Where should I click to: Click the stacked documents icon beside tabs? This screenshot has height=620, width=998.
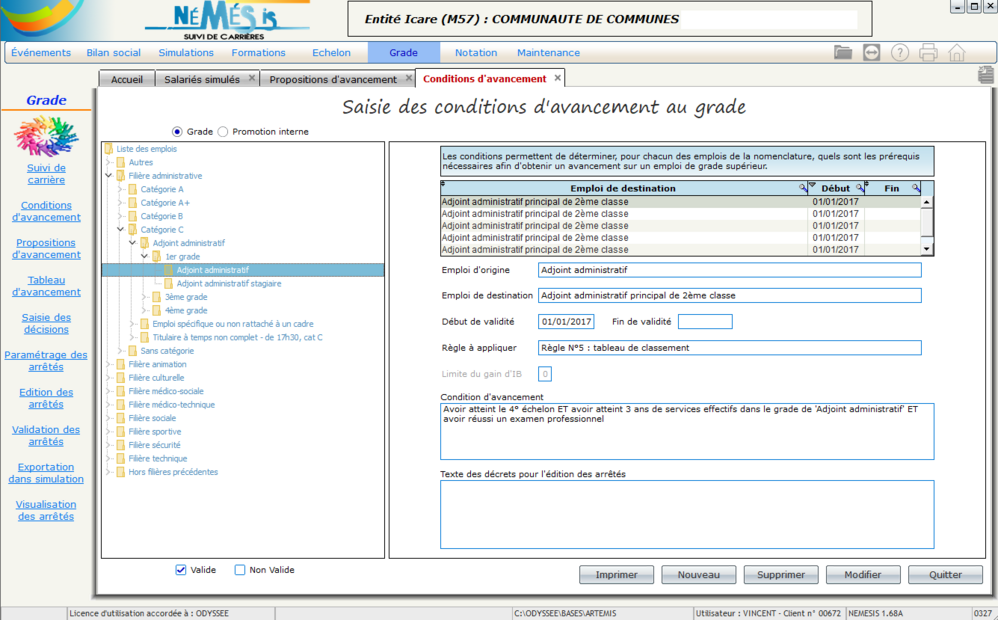(986, 74)
